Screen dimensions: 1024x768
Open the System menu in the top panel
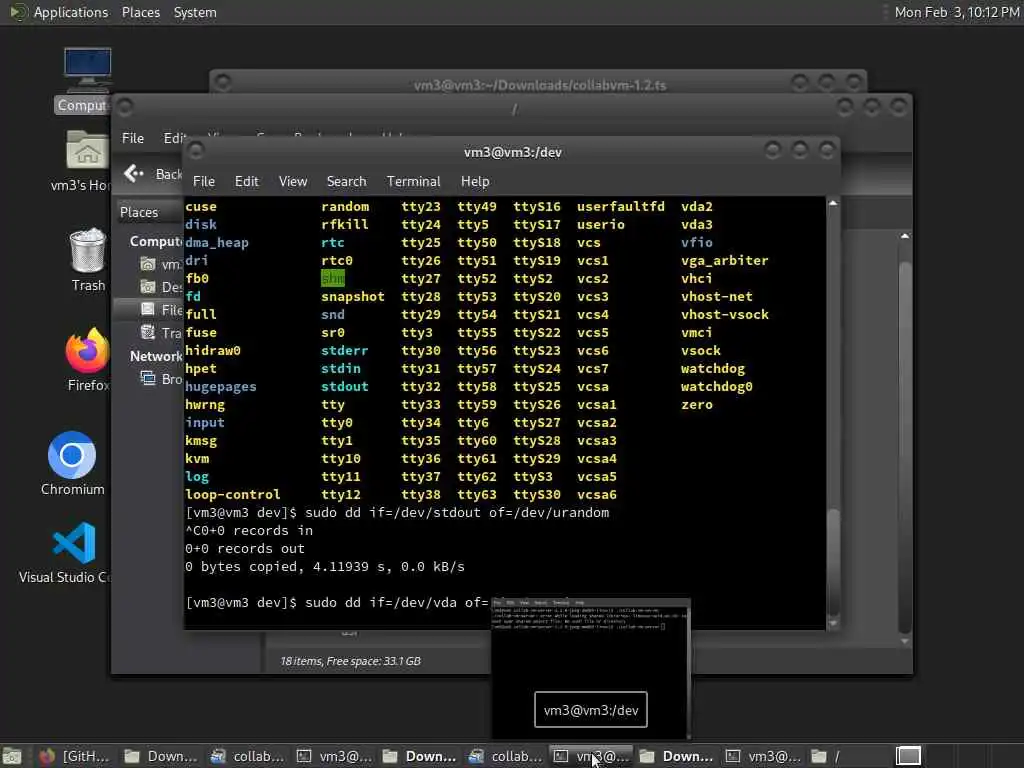(195, 12)
